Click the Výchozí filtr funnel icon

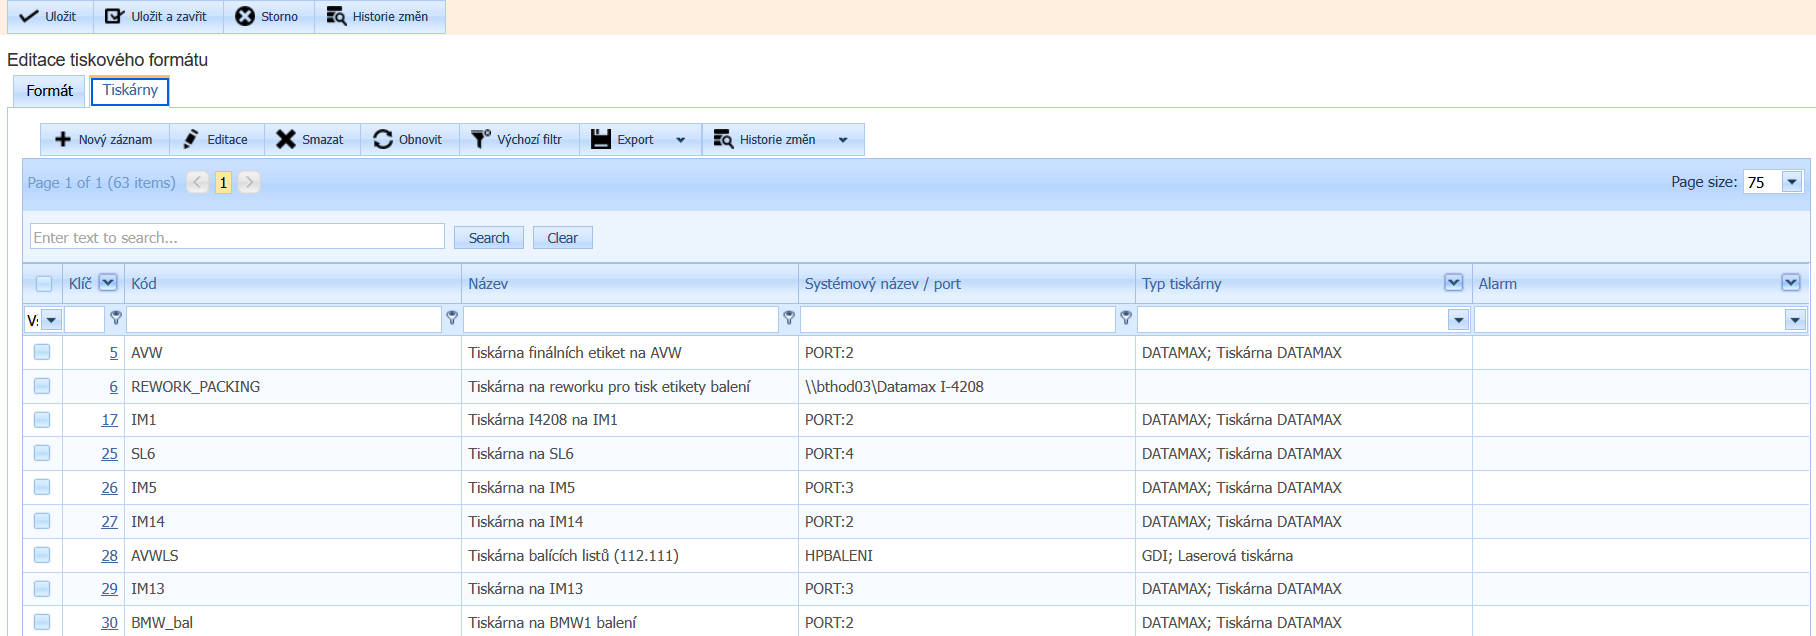(481, 140)
